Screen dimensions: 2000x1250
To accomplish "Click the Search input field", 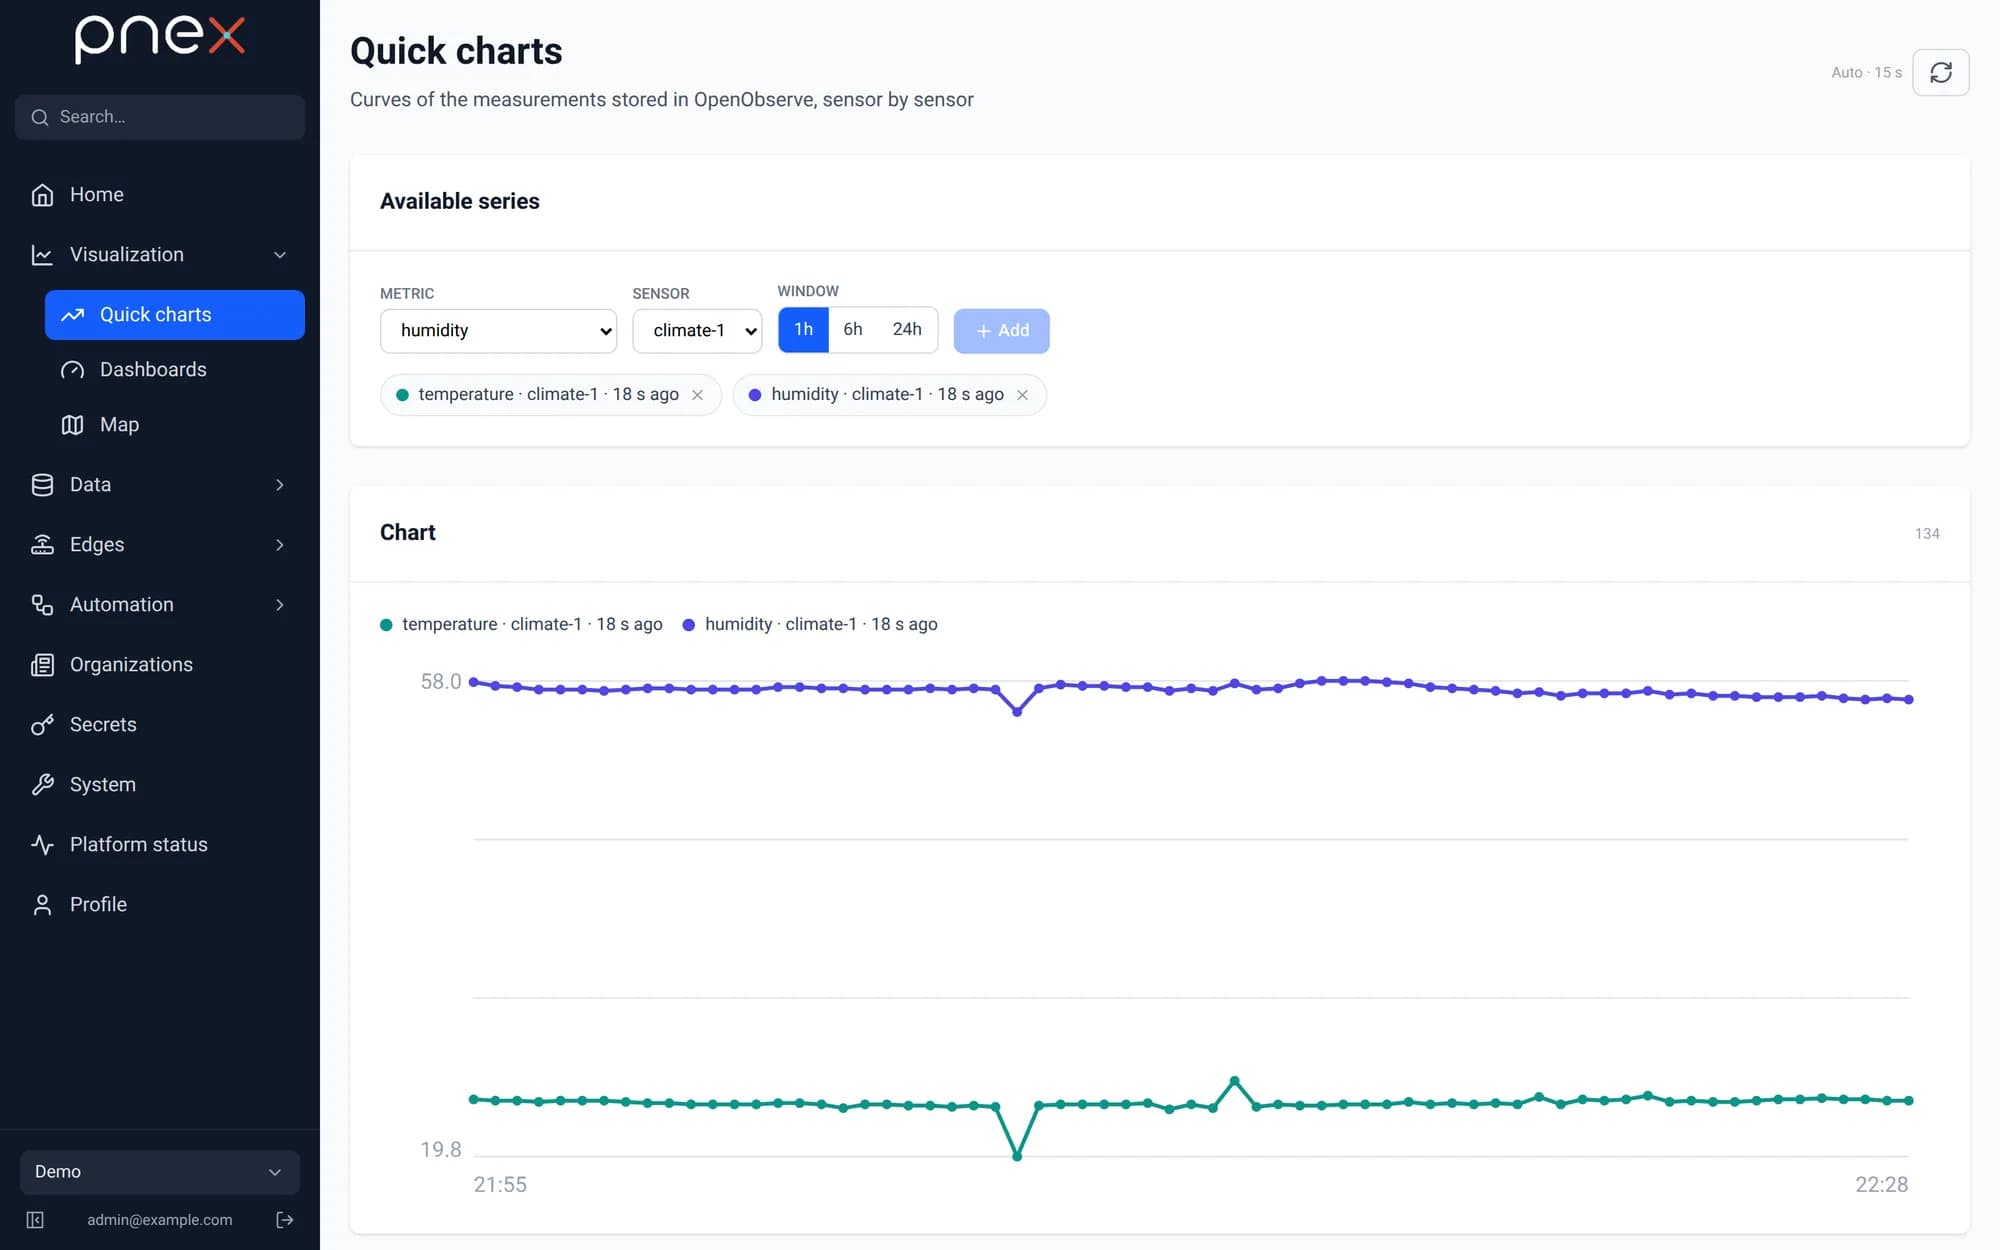I will (160, 117).
